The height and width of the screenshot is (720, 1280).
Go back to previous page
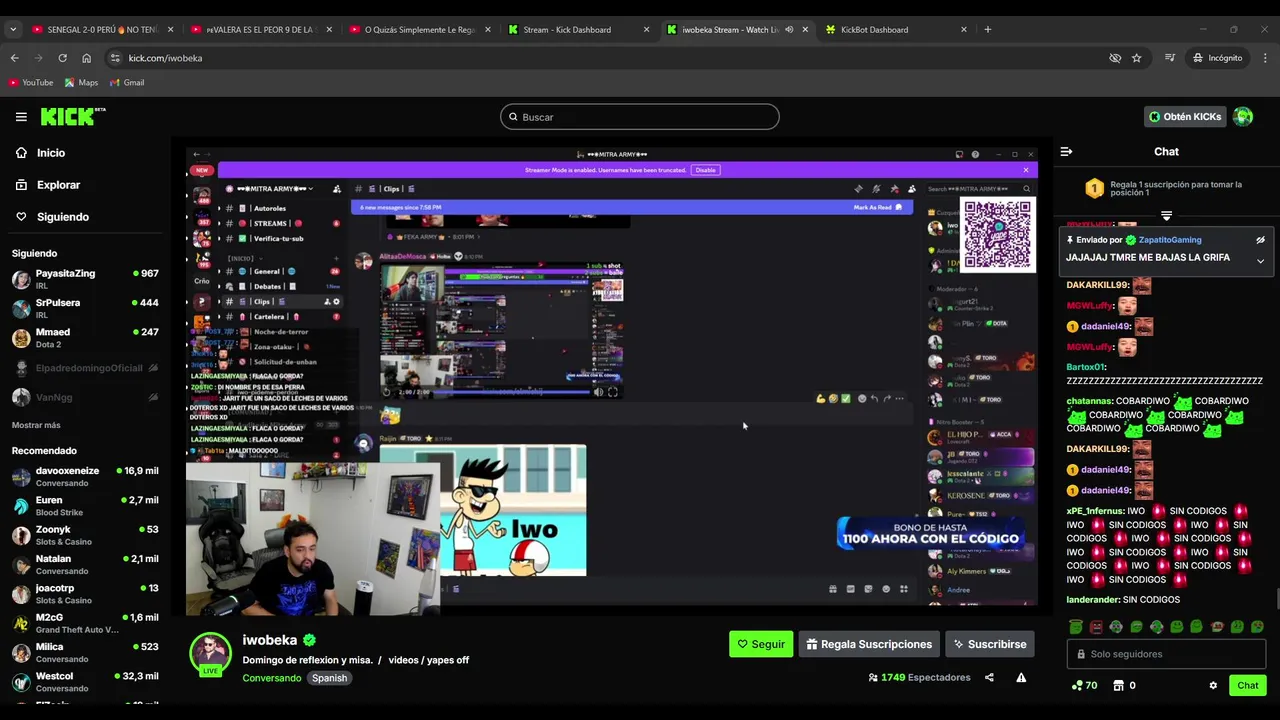pyautogui.click(x=14, y=58)
